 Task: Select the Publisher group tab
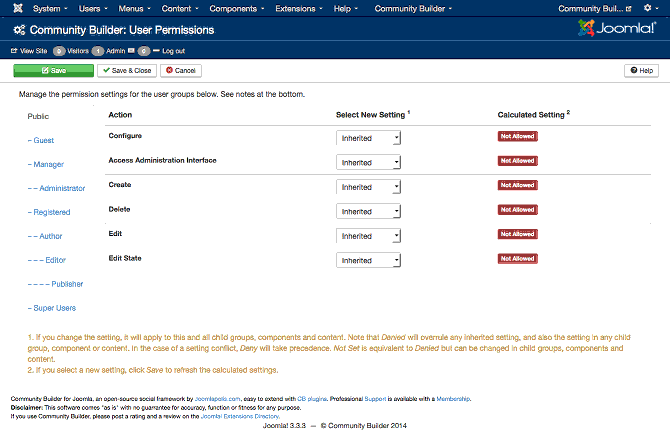pyautogui.click(x=56, y=284)
